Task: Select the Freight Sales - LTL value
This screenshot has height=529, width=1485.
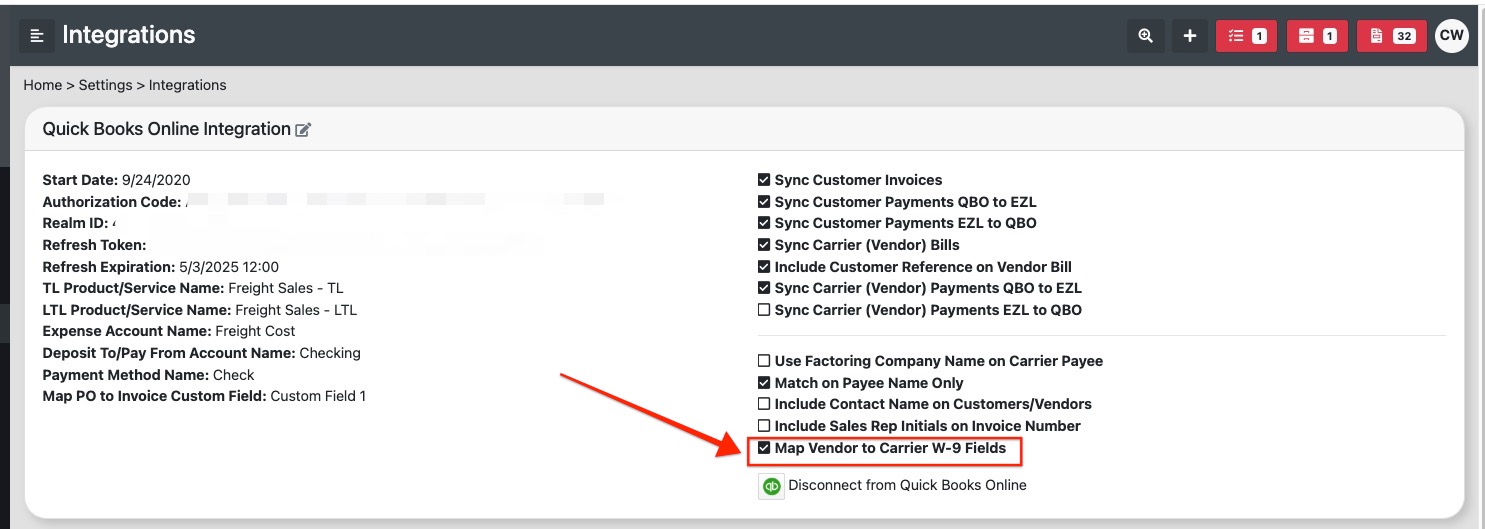Action: tap(296, 310)
